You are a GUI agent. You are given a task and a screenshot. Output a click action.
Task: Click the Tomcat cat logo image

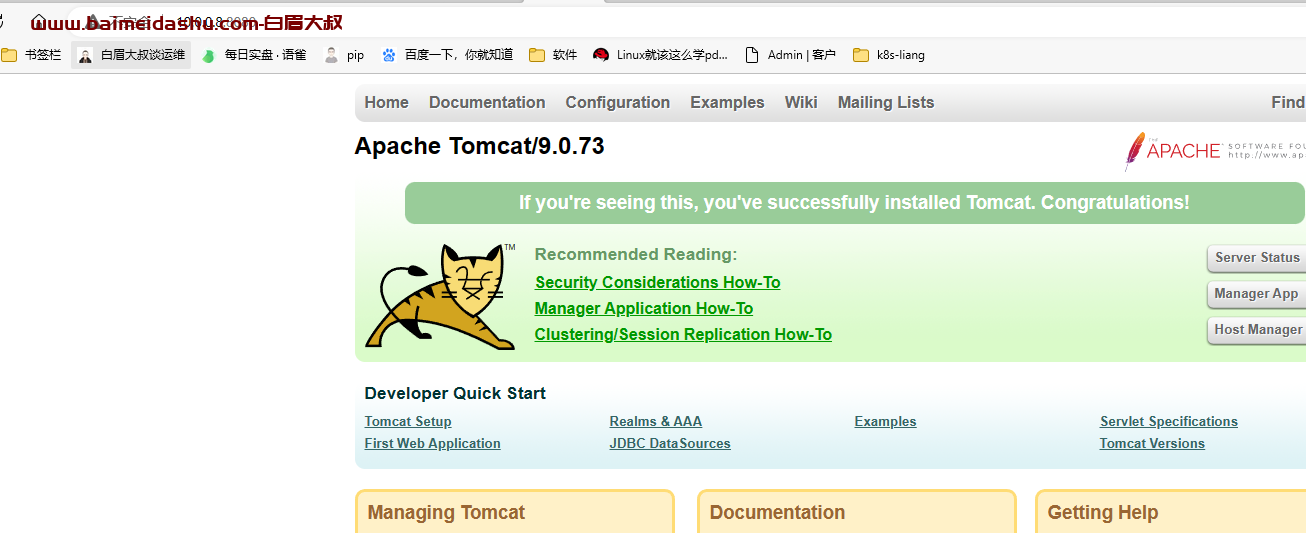point(440,296)
